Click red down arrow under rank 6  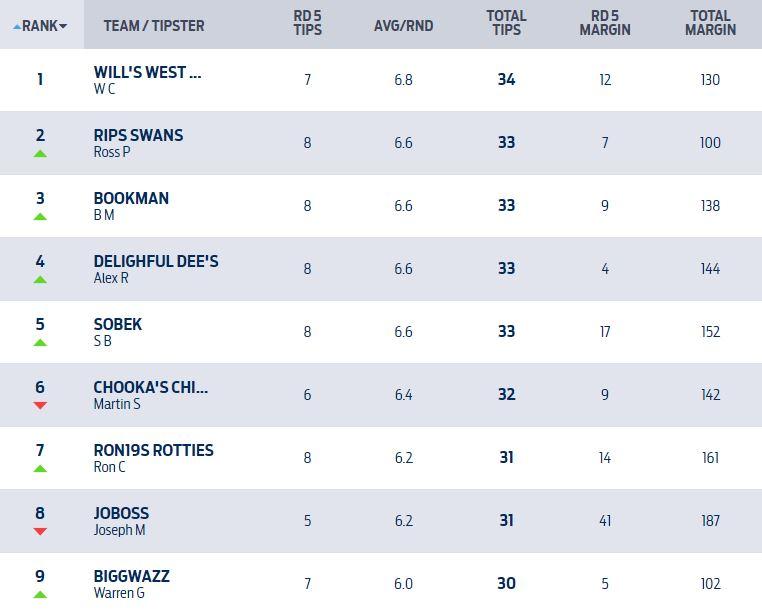(40, 405)
